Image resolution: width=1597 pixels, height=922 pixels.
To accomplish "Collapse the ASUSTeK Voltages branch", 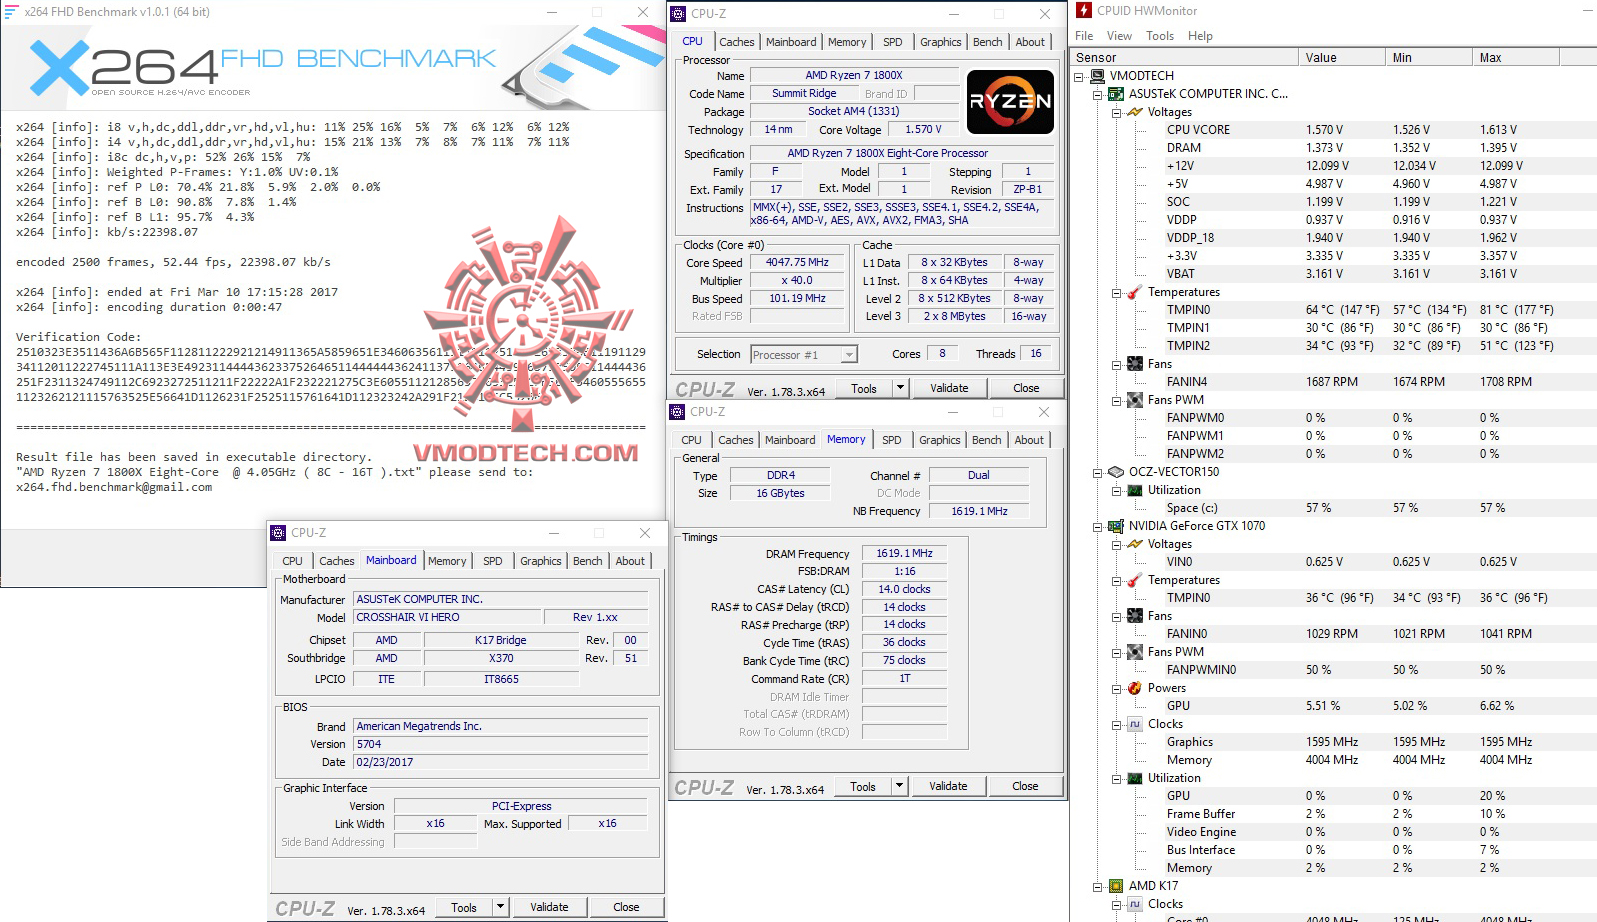I will pos(1116,113).
